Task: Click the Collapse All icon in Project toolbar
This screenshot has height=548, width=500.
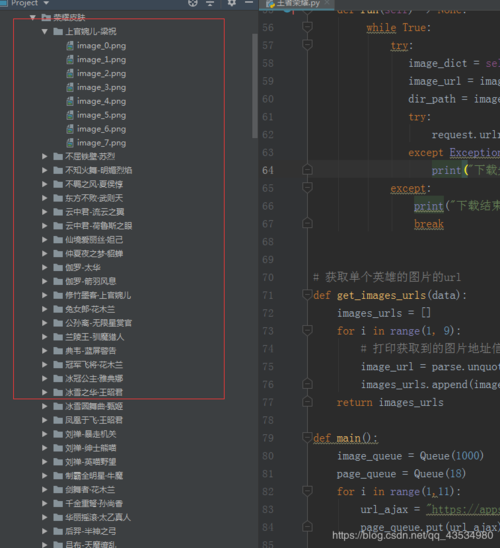Action: click(x=210, y=3)
